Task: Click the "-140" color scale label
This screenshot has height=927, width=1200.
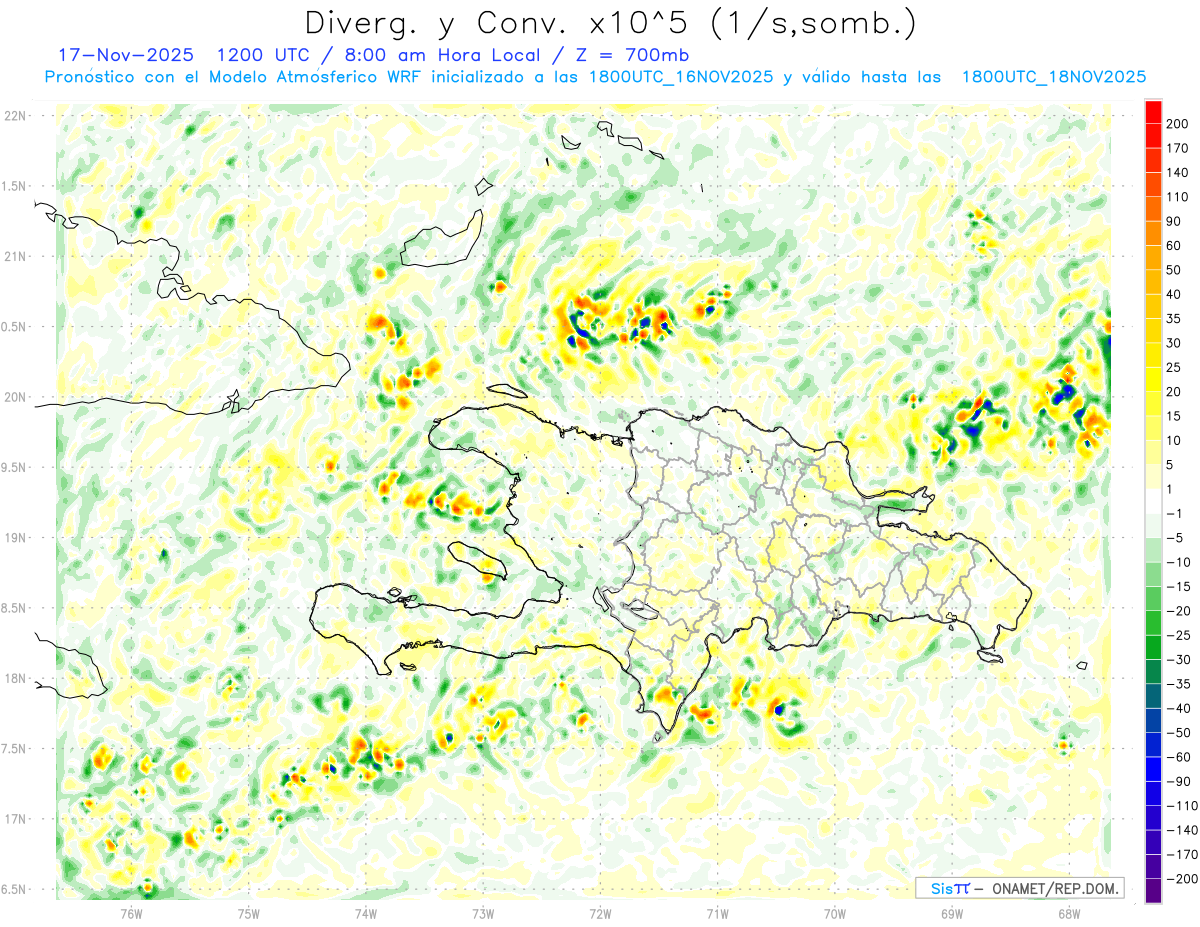Action: coord(1184,830)
